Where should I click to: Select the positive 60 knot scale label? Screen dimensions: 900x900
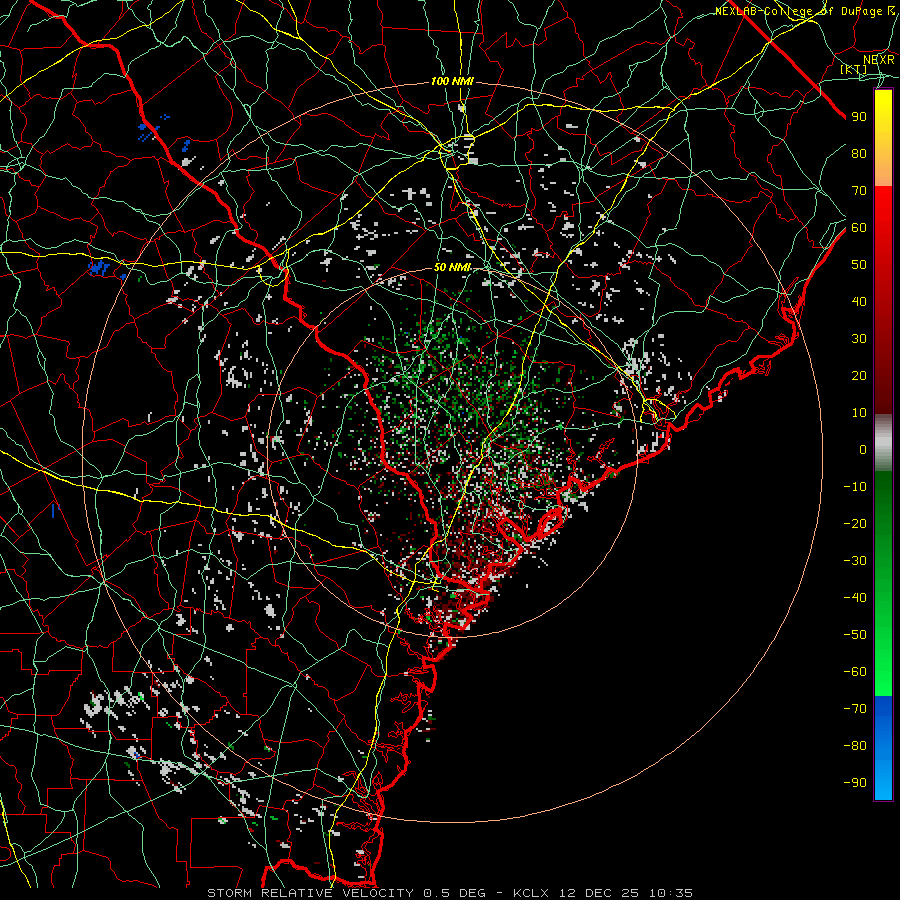pos(859,228)
